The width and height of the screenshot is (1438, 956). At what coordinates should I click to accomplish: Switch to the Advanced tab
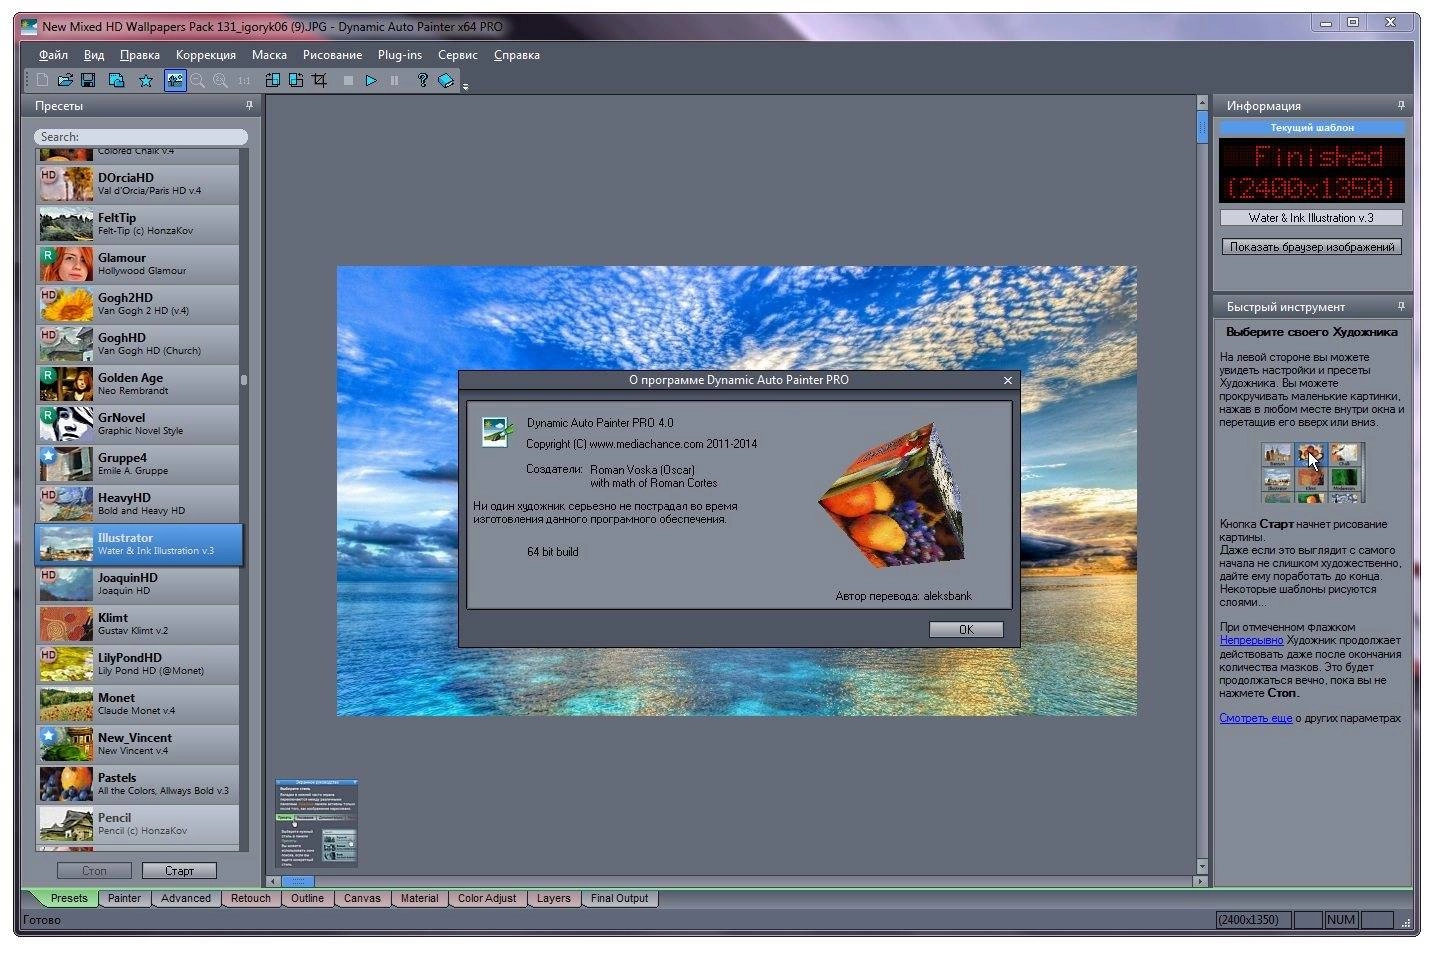coord(186,898)
